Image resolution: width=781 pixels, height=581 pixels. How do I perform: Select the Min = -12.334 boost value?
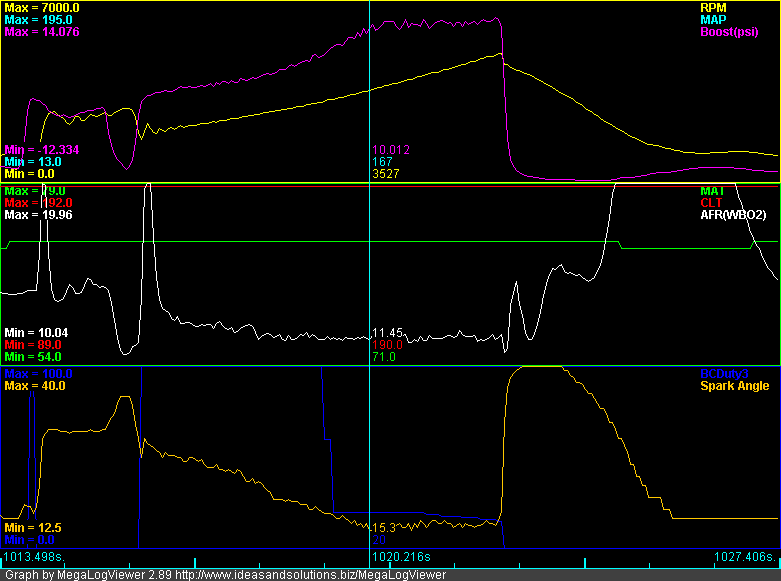[x=41, y=149]
